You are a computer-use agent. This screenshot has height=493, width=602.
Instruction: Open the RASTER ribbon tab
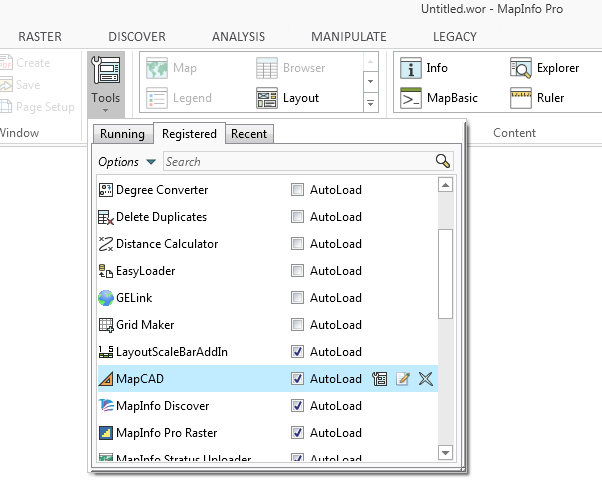coord(40,36)
